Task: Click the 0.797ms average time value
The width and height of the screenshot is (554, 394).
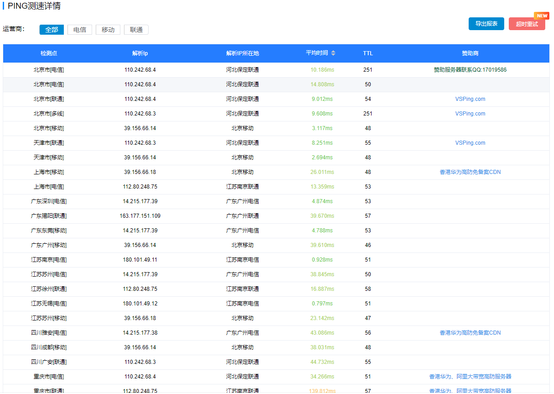Action: (322, 304)
